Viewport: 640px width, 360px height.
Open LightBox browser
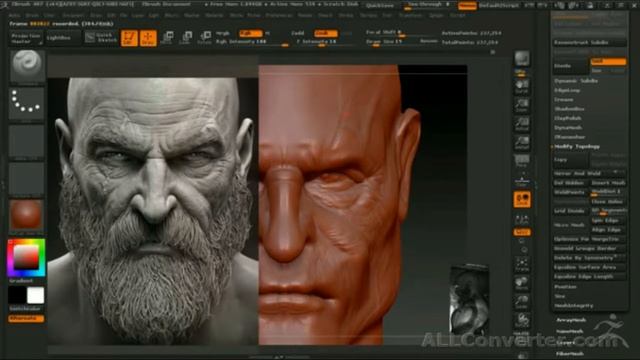click(63, 38)
